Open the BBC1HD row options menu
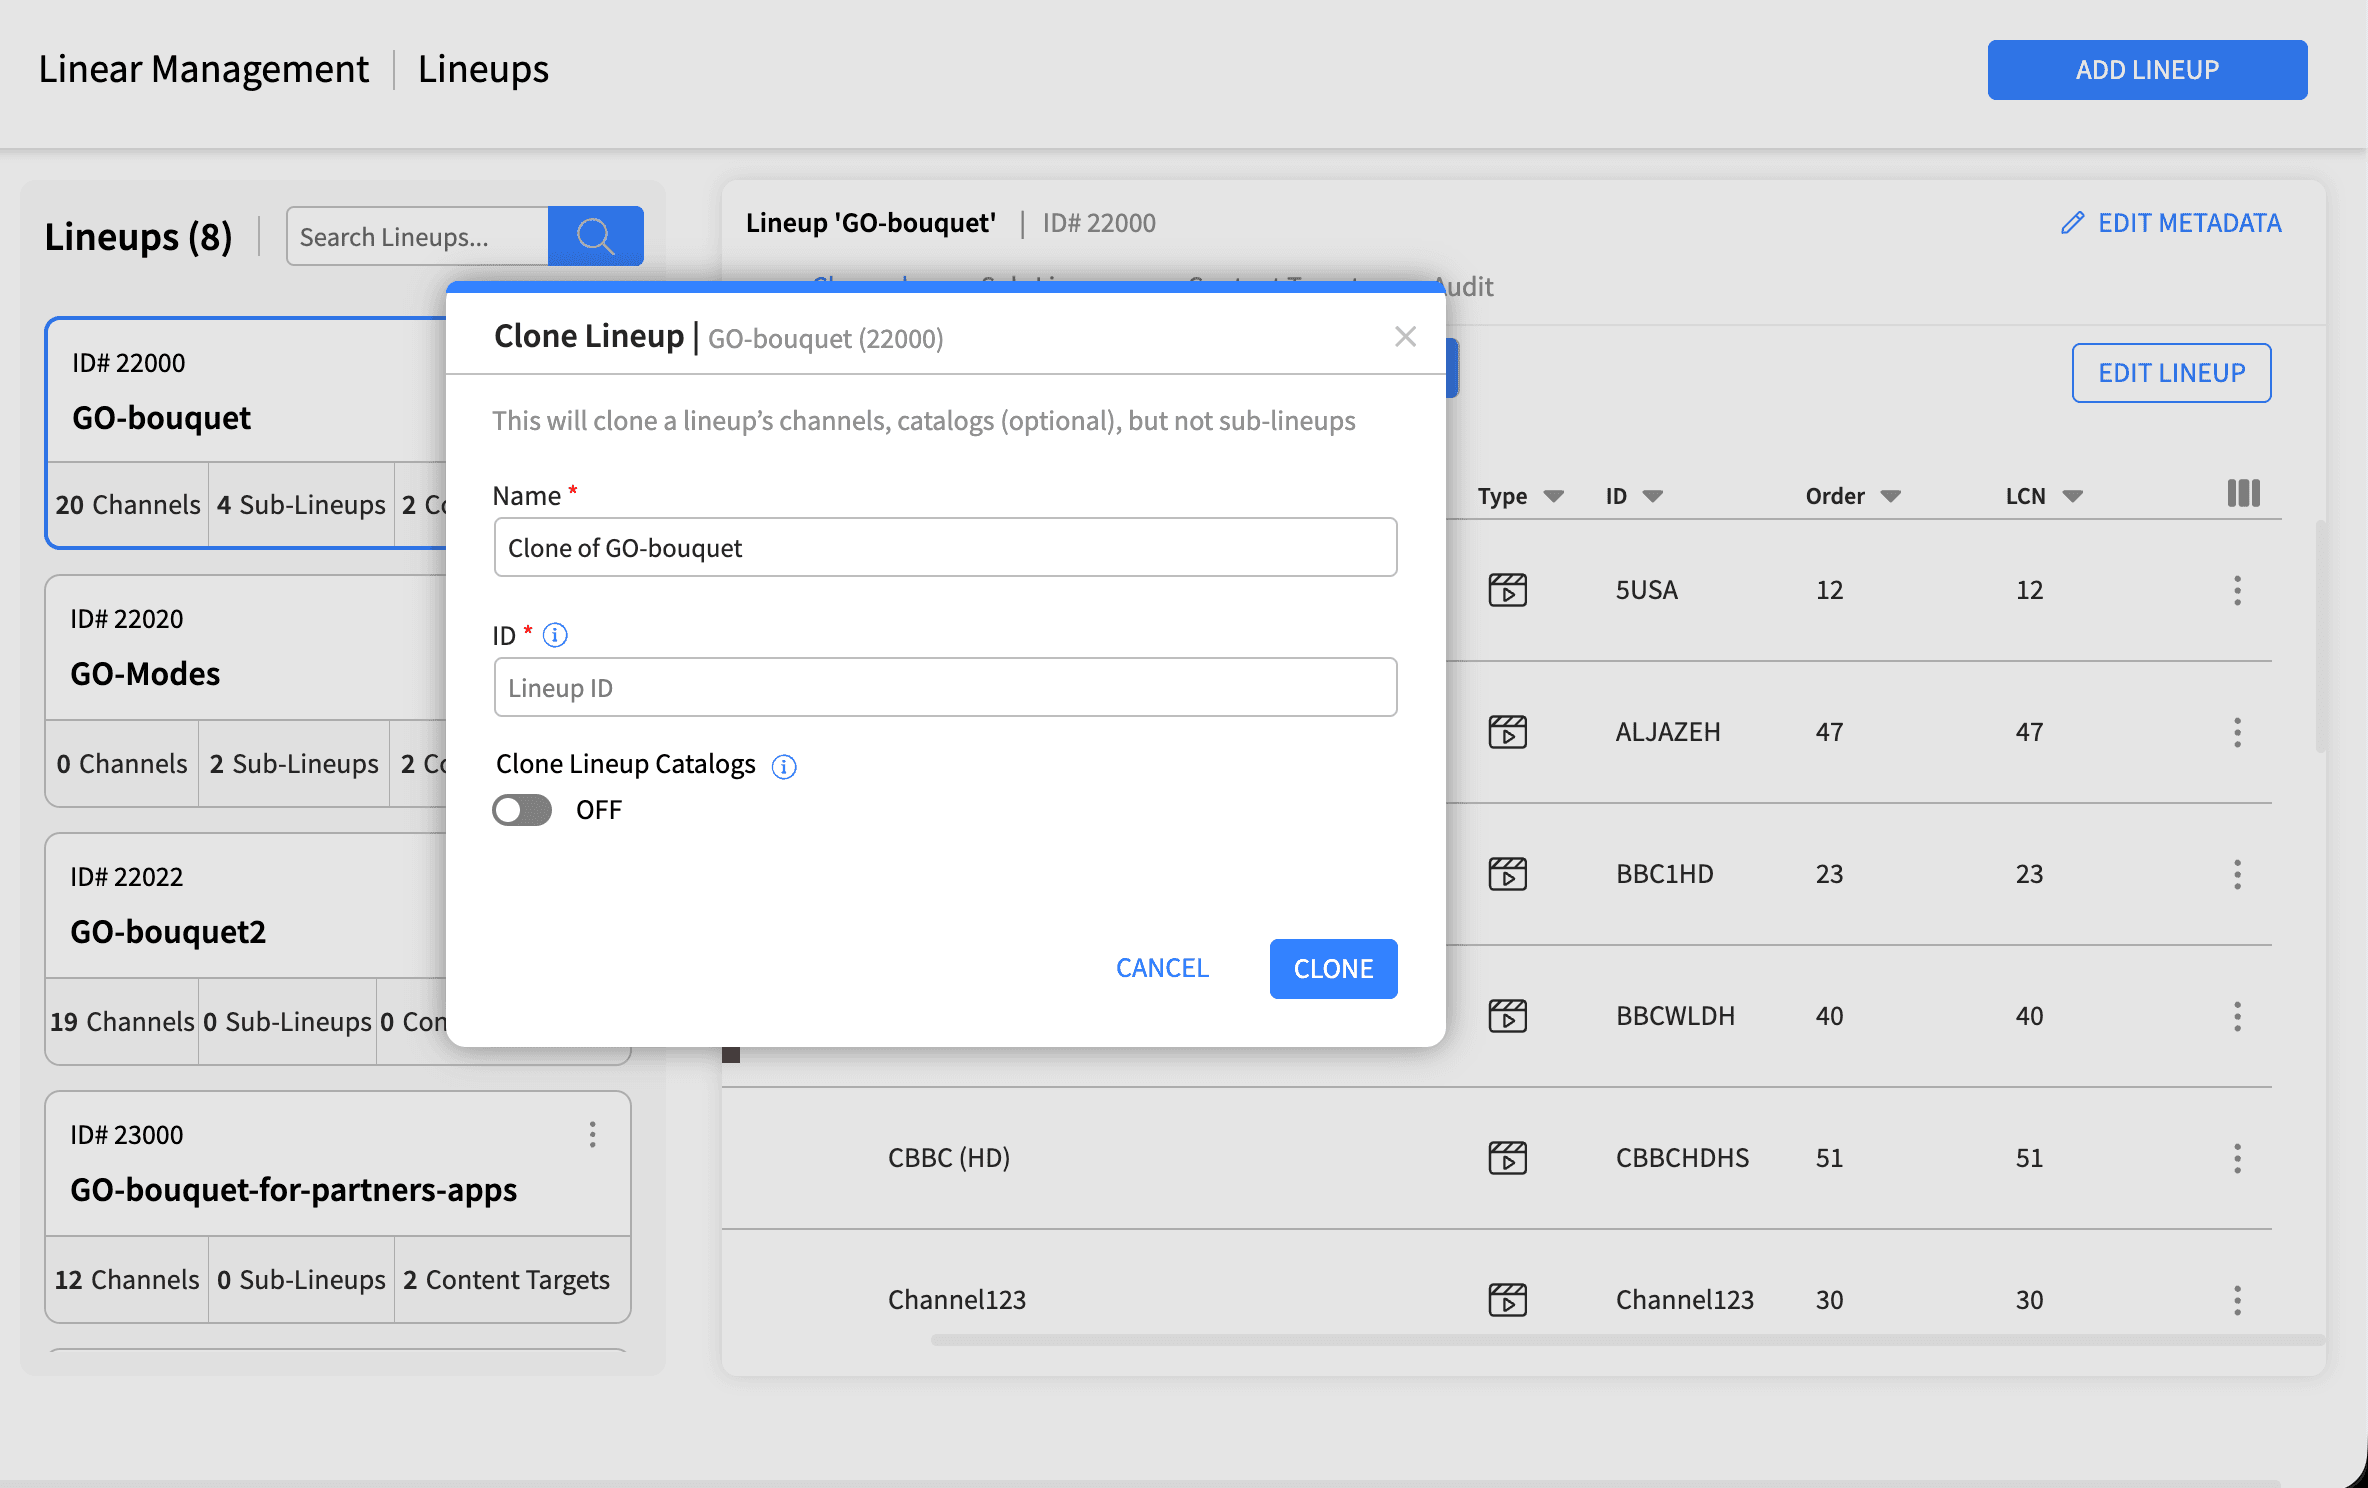2368x1488 pixels. pyautogui.click(x=2237, y=874)
